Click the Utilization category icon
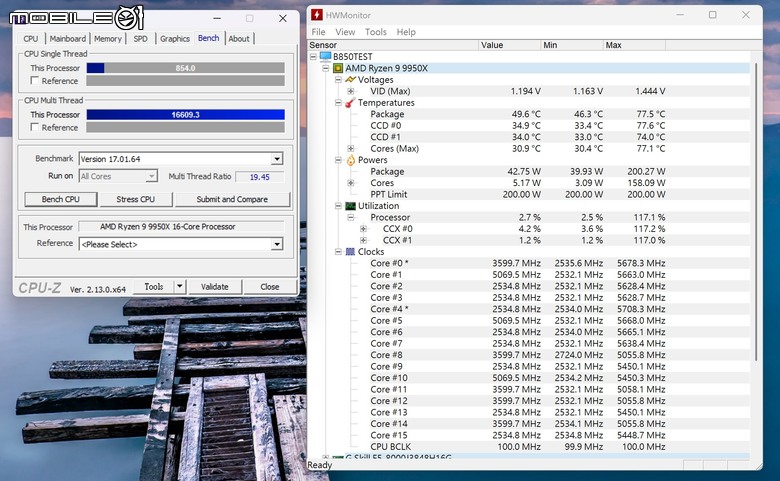 pos(350,205)
